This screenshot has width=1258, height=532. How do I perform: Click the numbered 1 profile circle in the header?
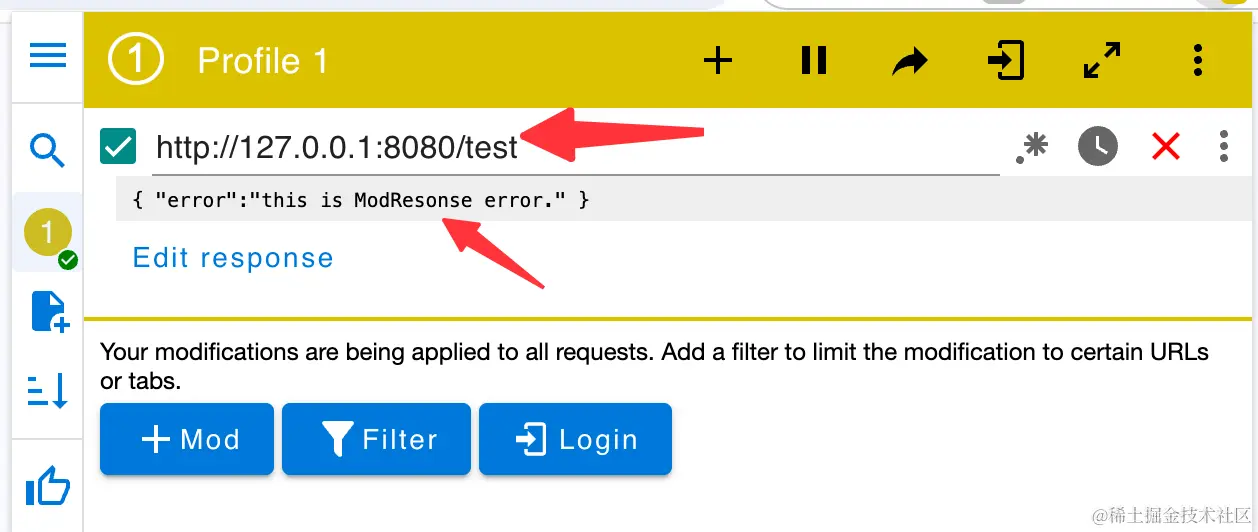pyautogui.click(x=136, y=60)
